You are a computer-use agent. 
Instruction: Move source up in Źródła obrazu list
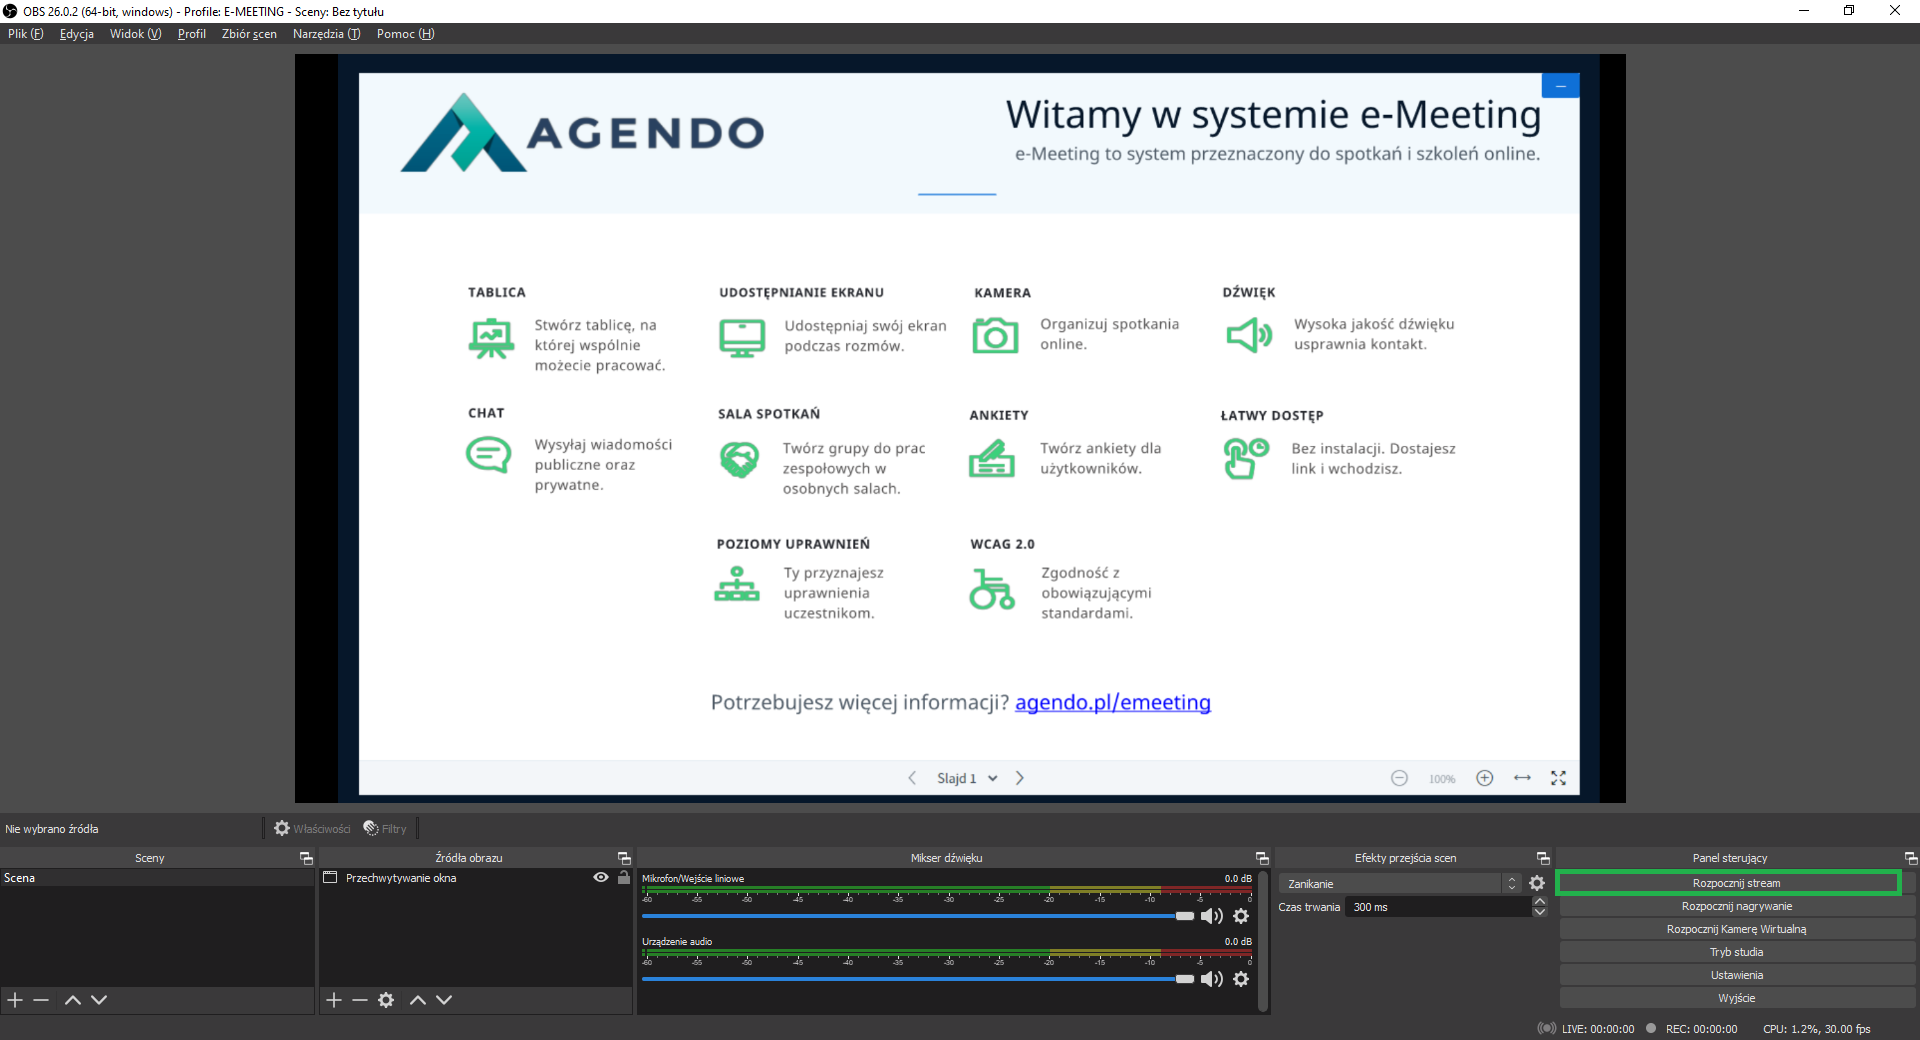[x=418, y=1000]
